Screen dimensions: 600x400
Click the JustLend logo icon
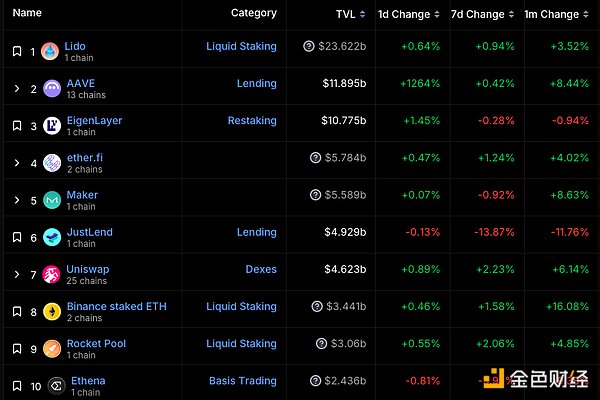52,238
